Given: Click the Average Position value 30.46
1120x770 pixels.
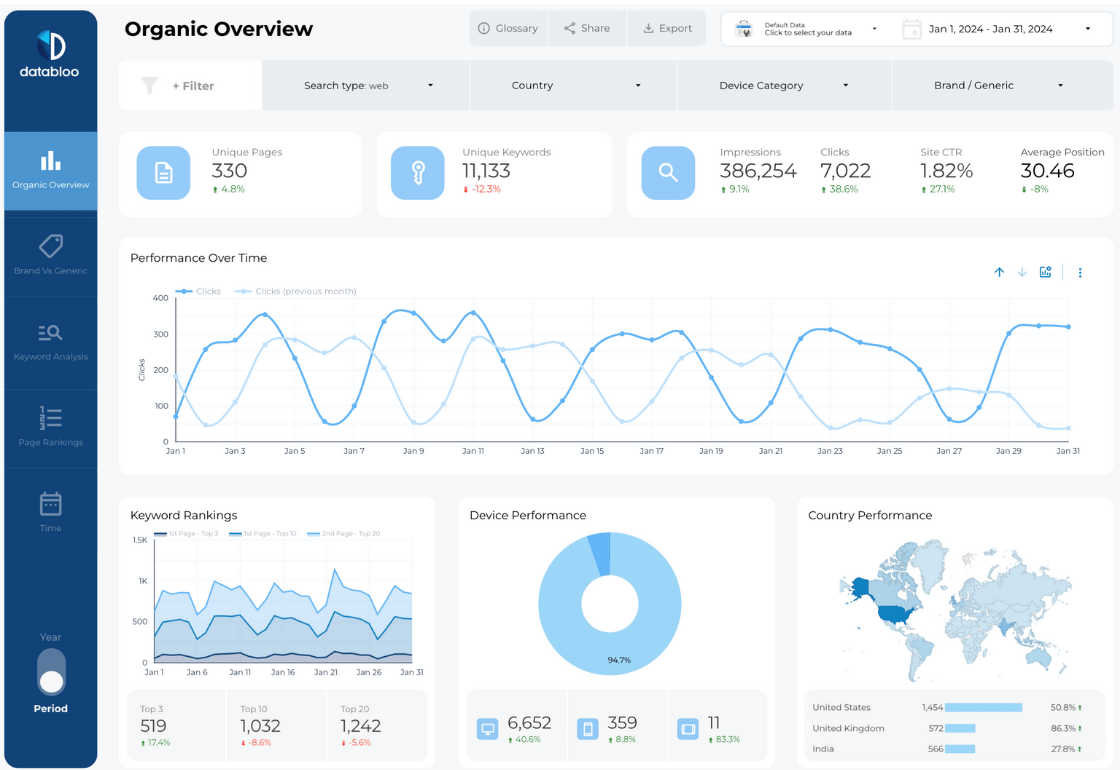Looking at the screenshot, I should tap(1047, 171).
